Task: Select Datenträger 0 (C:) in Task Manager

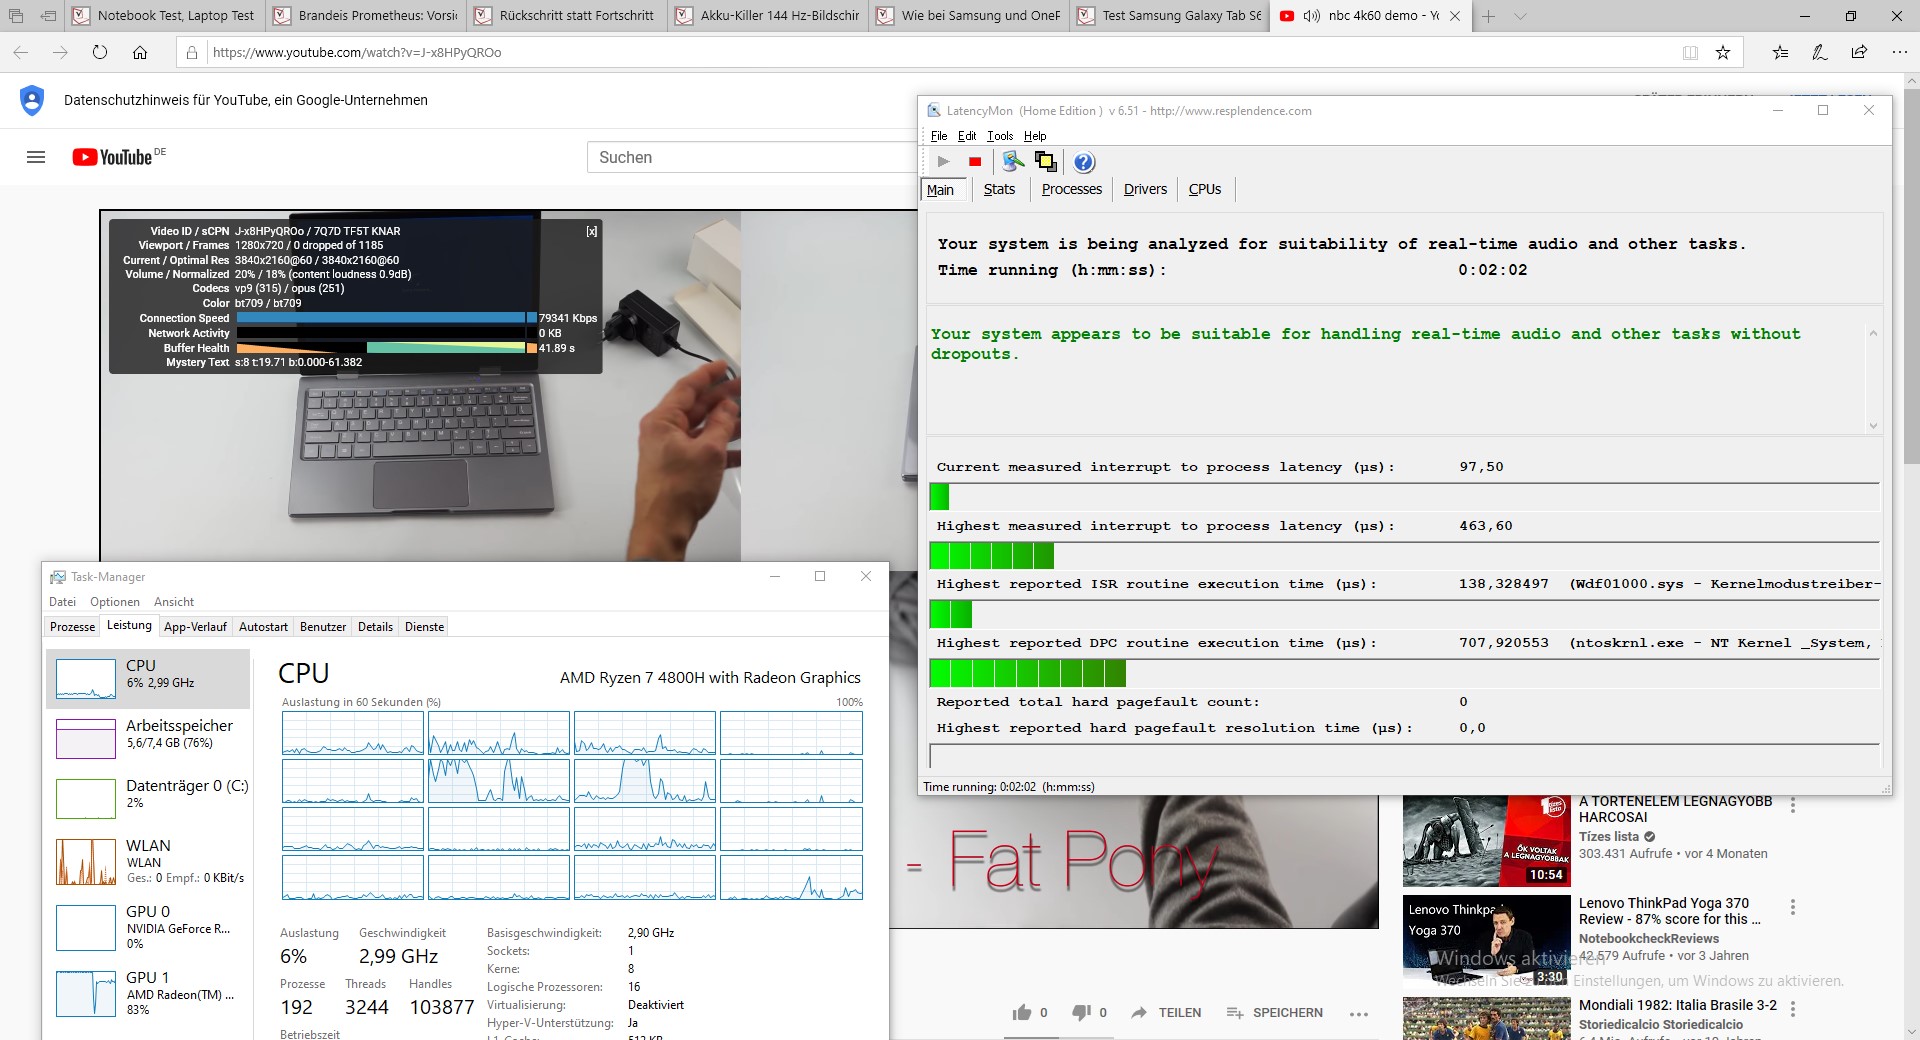Action: pos(148,798)
